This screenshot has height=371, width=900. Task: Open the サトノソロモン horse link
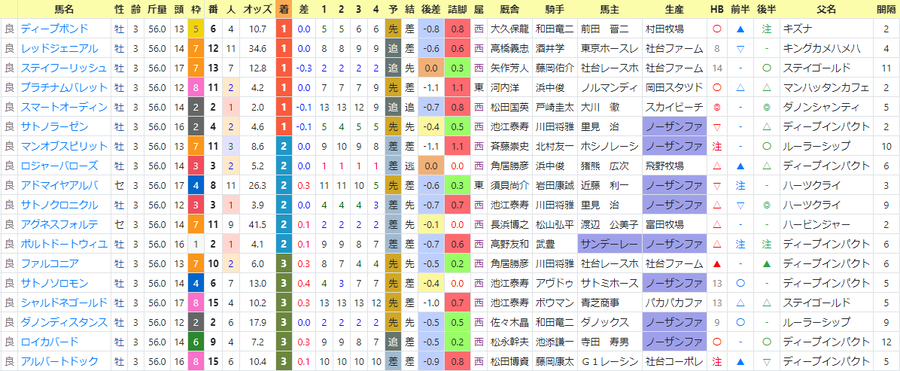coord(55,283)
